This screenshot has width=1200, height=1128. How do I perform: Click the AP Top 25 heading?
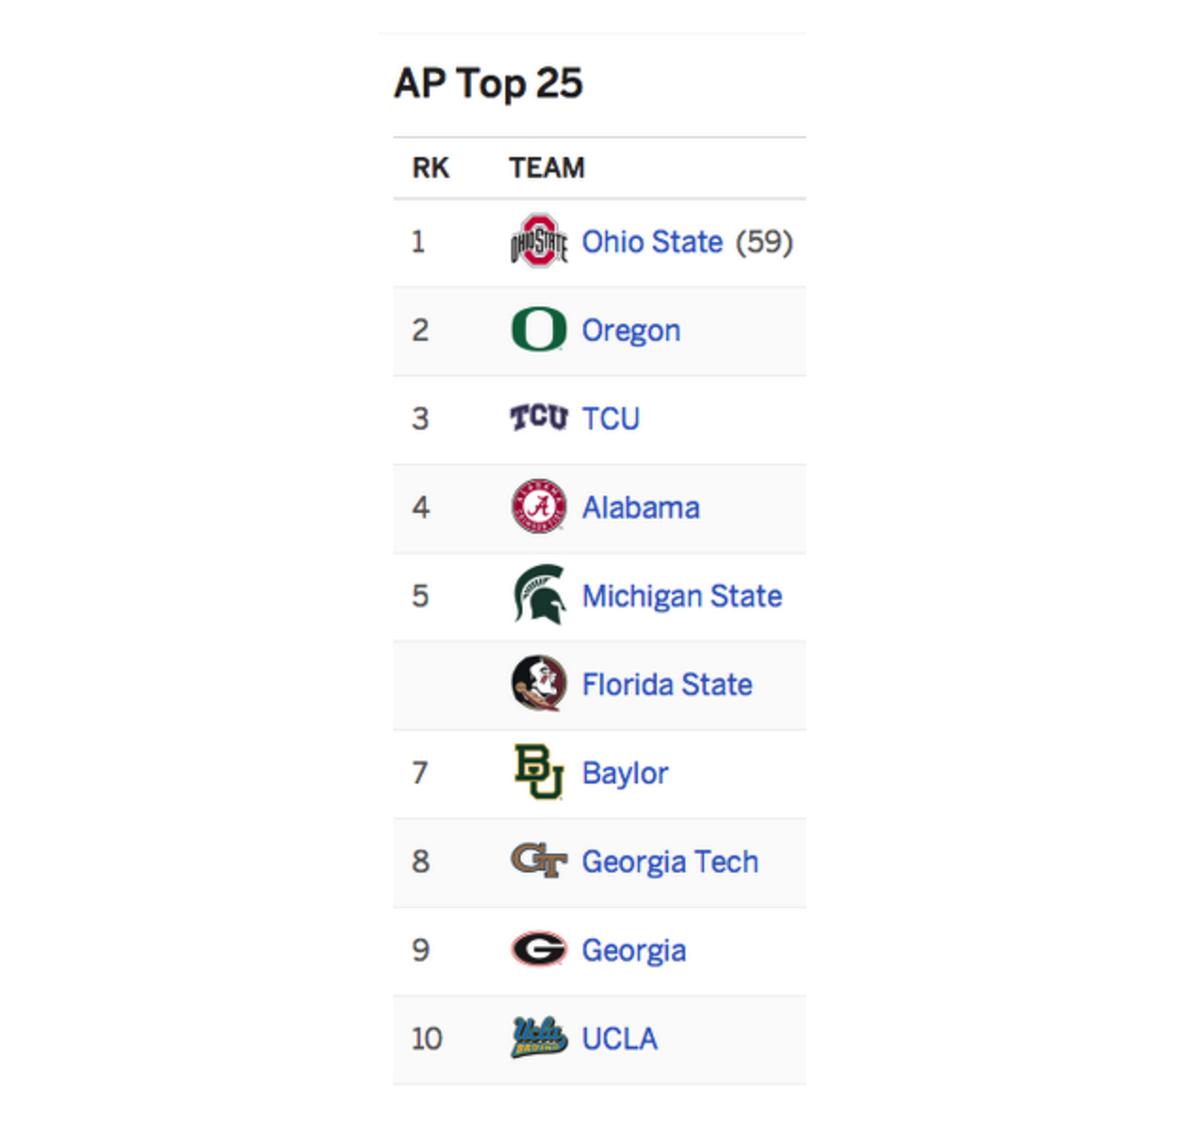pyautogui.click(x=488, y=83)
